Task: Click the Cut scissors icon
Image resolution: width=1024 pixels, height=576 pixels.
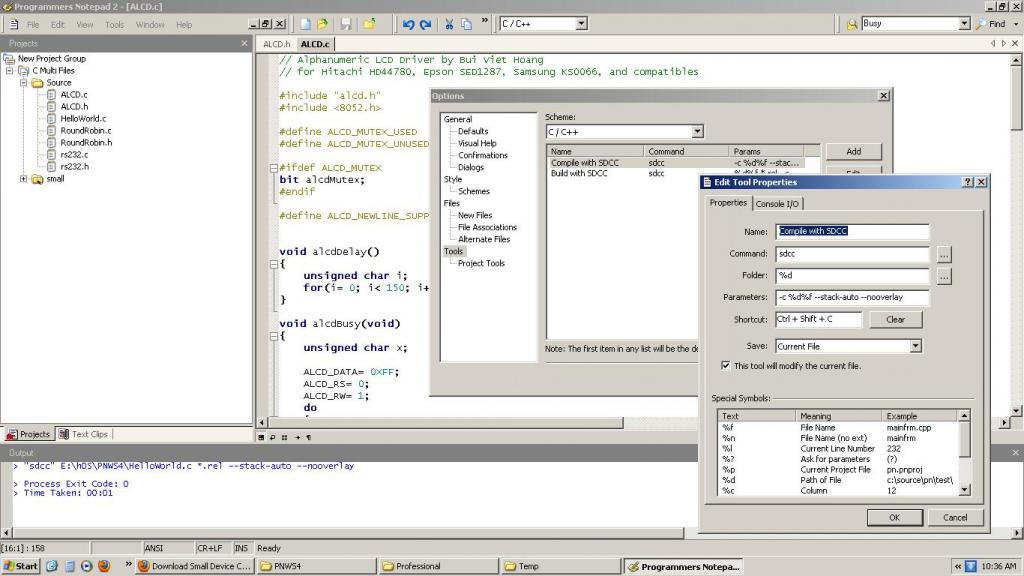Action: coord(450,24)
